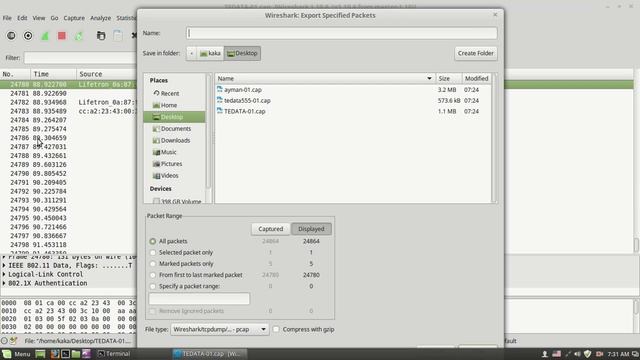Click the volume icon in system tray
The image size is (640, 360).
pos(577,354)
